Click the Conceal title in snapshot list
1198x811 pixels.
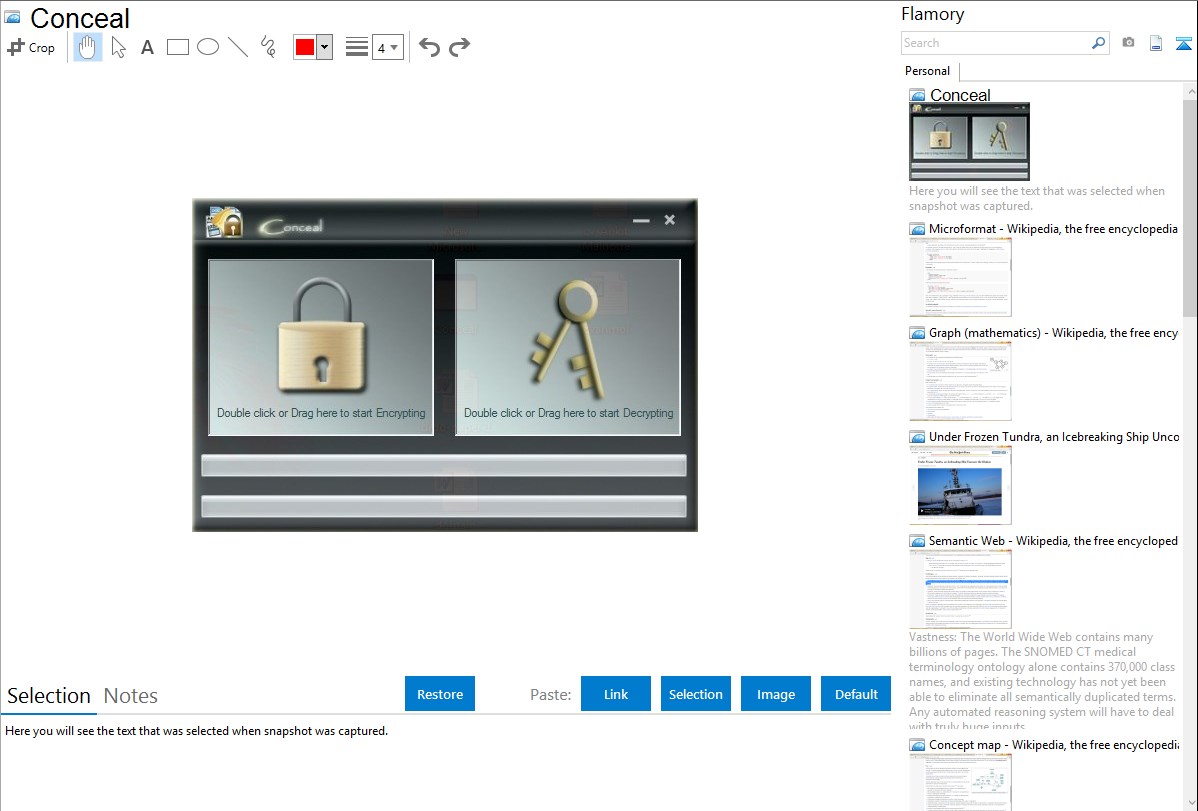[x=960, y=95]
